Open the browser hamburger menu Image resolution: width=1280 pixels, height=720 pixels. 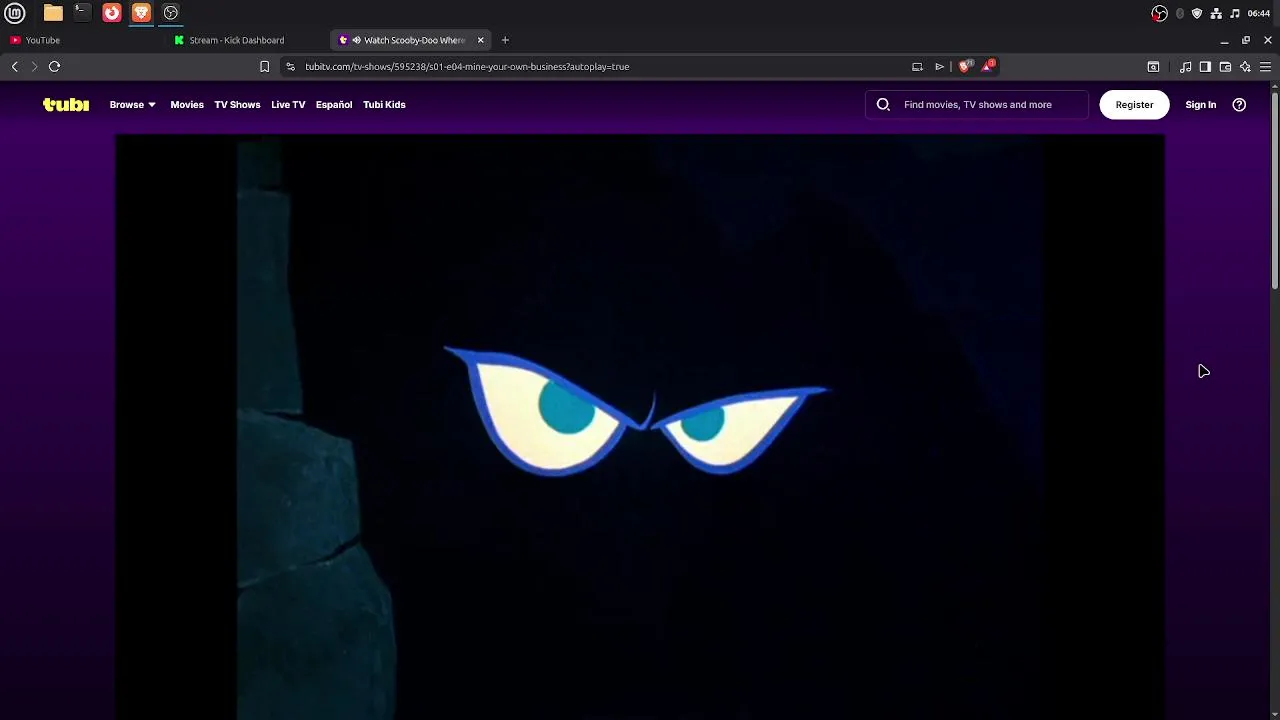(1265, 66)
